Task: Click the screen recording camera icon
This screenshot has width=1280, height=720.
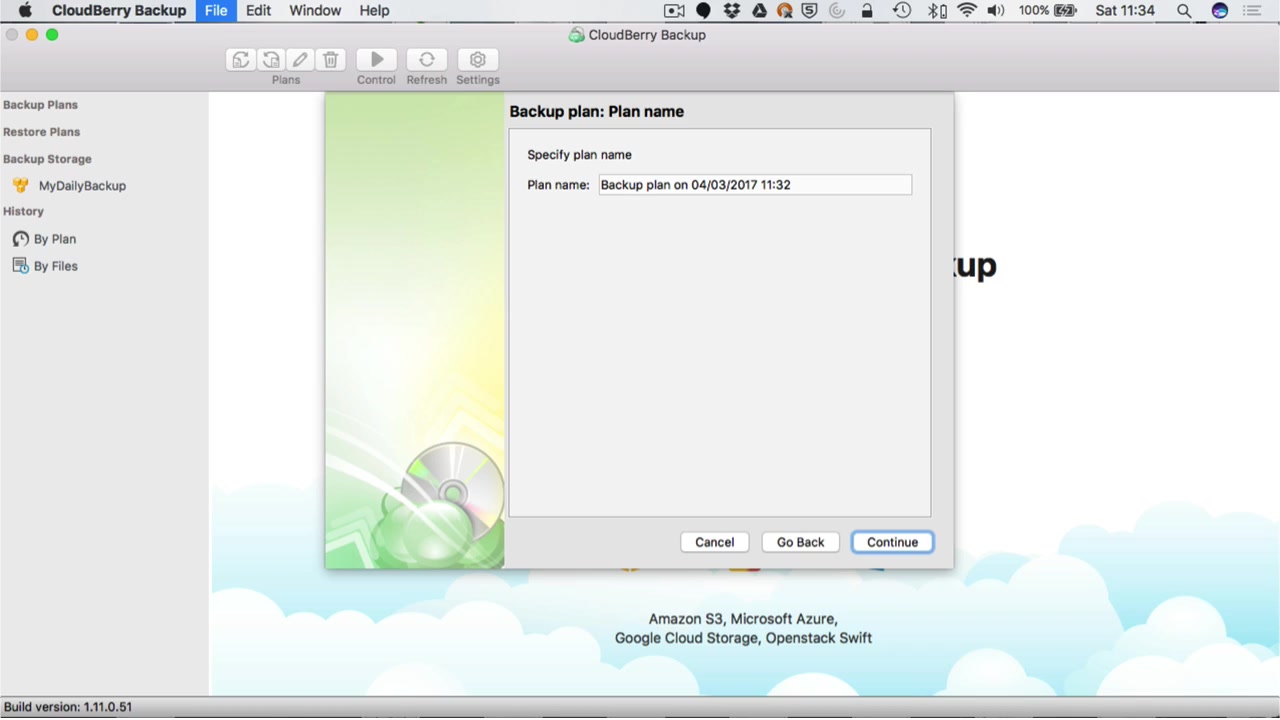Action: pos(674,11)
